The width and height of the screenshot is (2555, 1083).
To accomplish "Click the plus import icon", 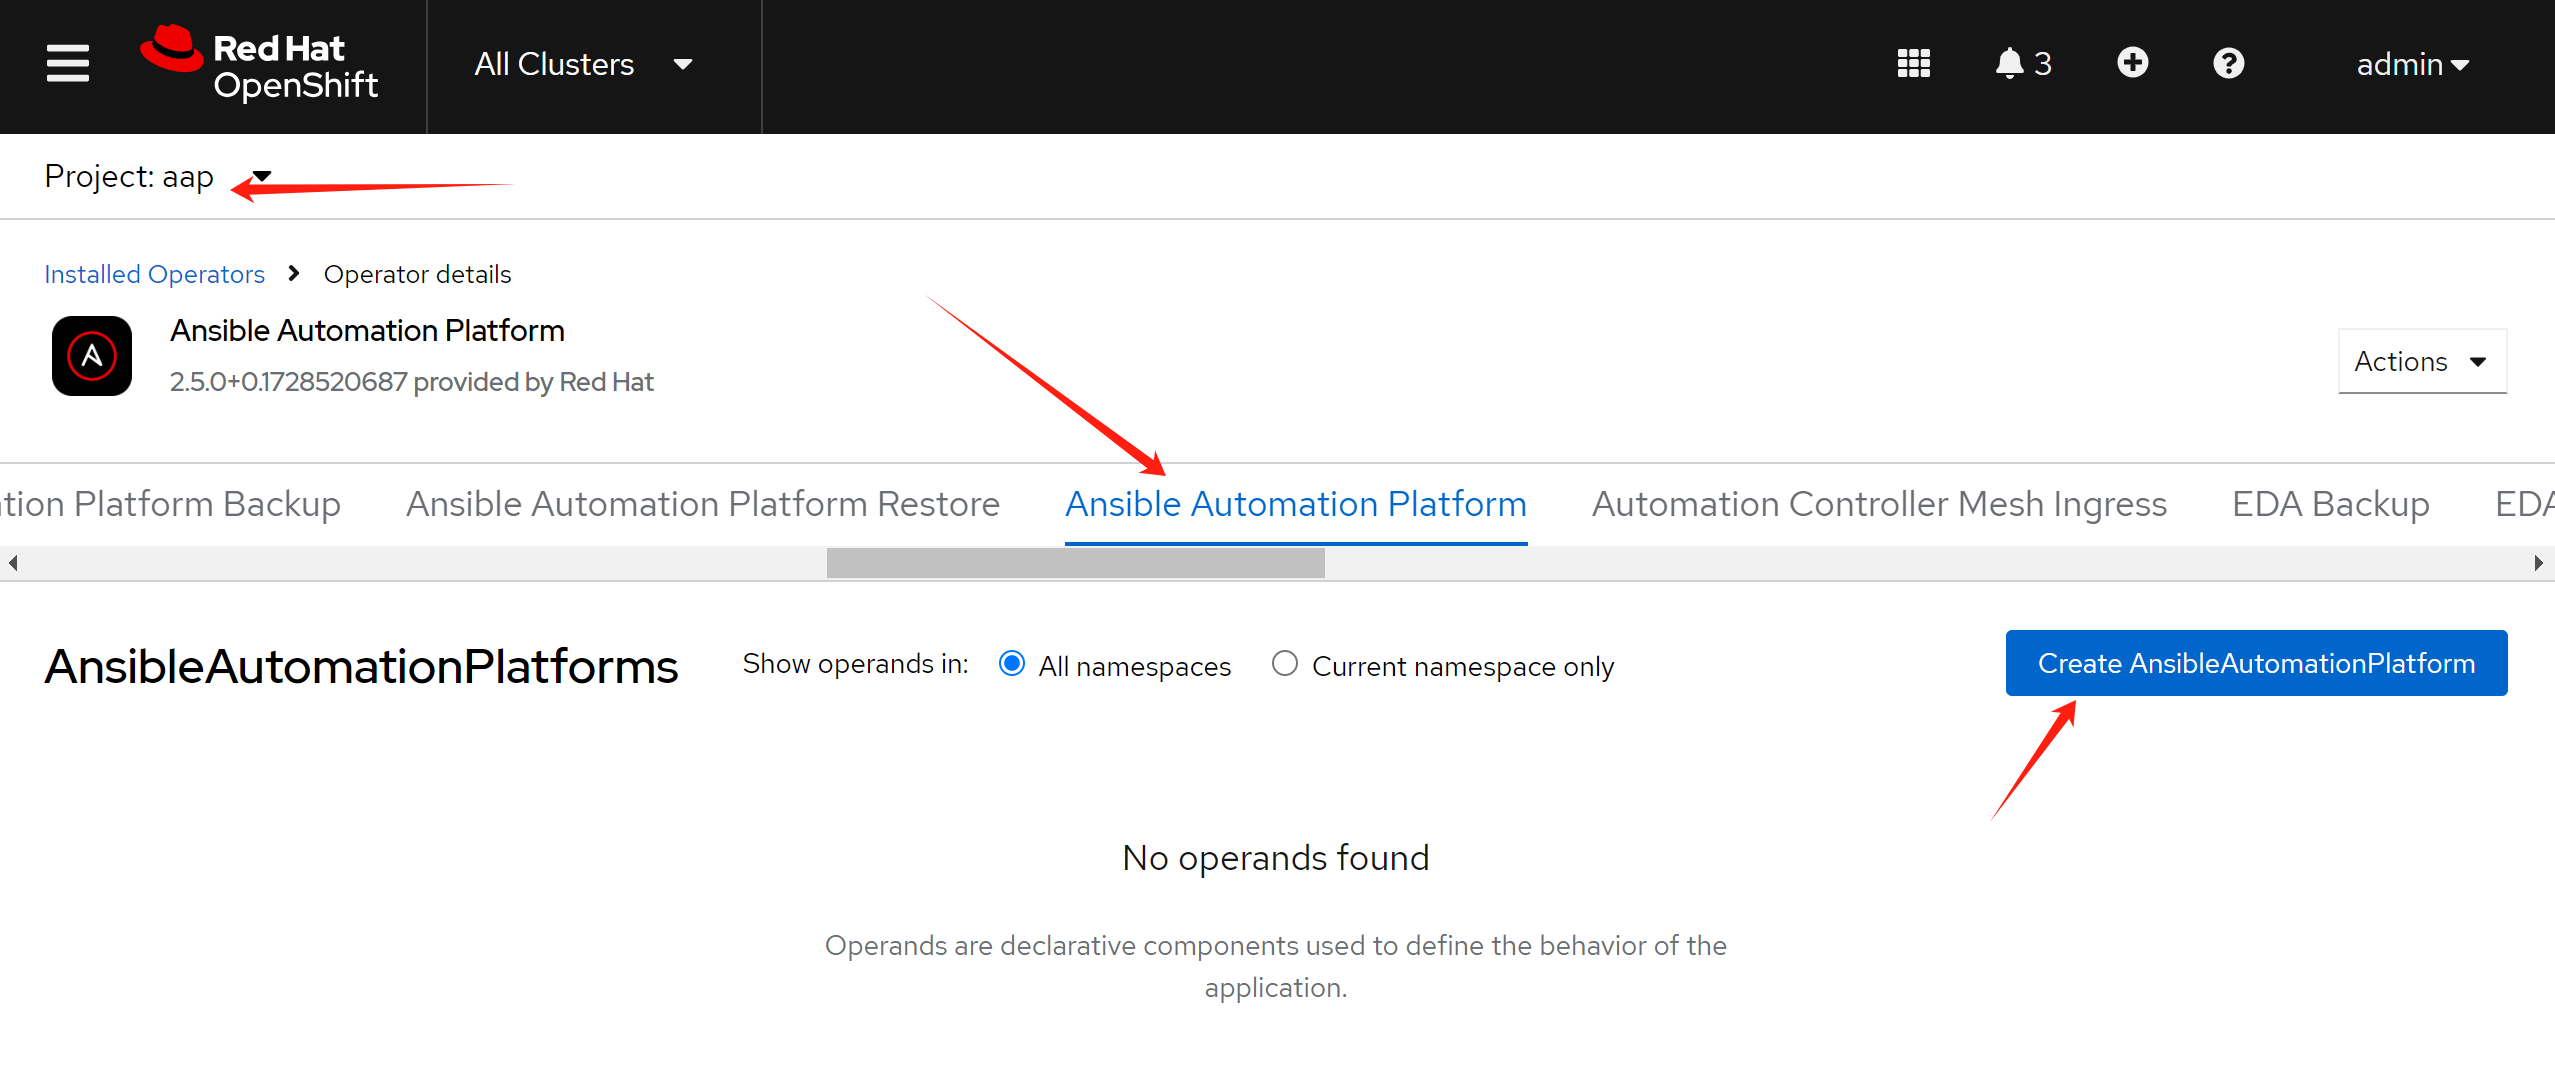I will [2132, 63].
